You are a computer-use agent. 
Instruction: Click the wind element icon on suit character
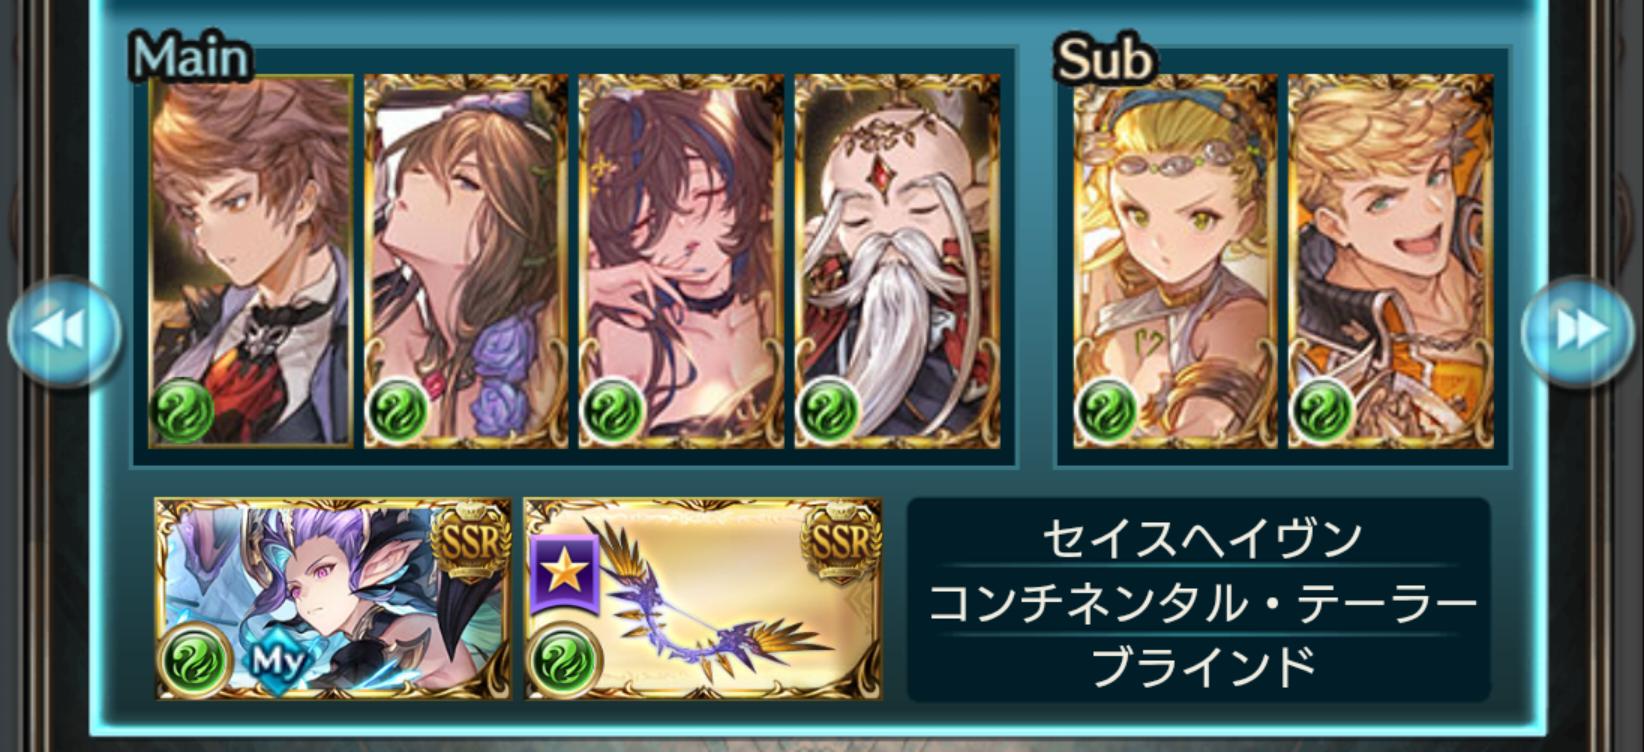[183, 410]
